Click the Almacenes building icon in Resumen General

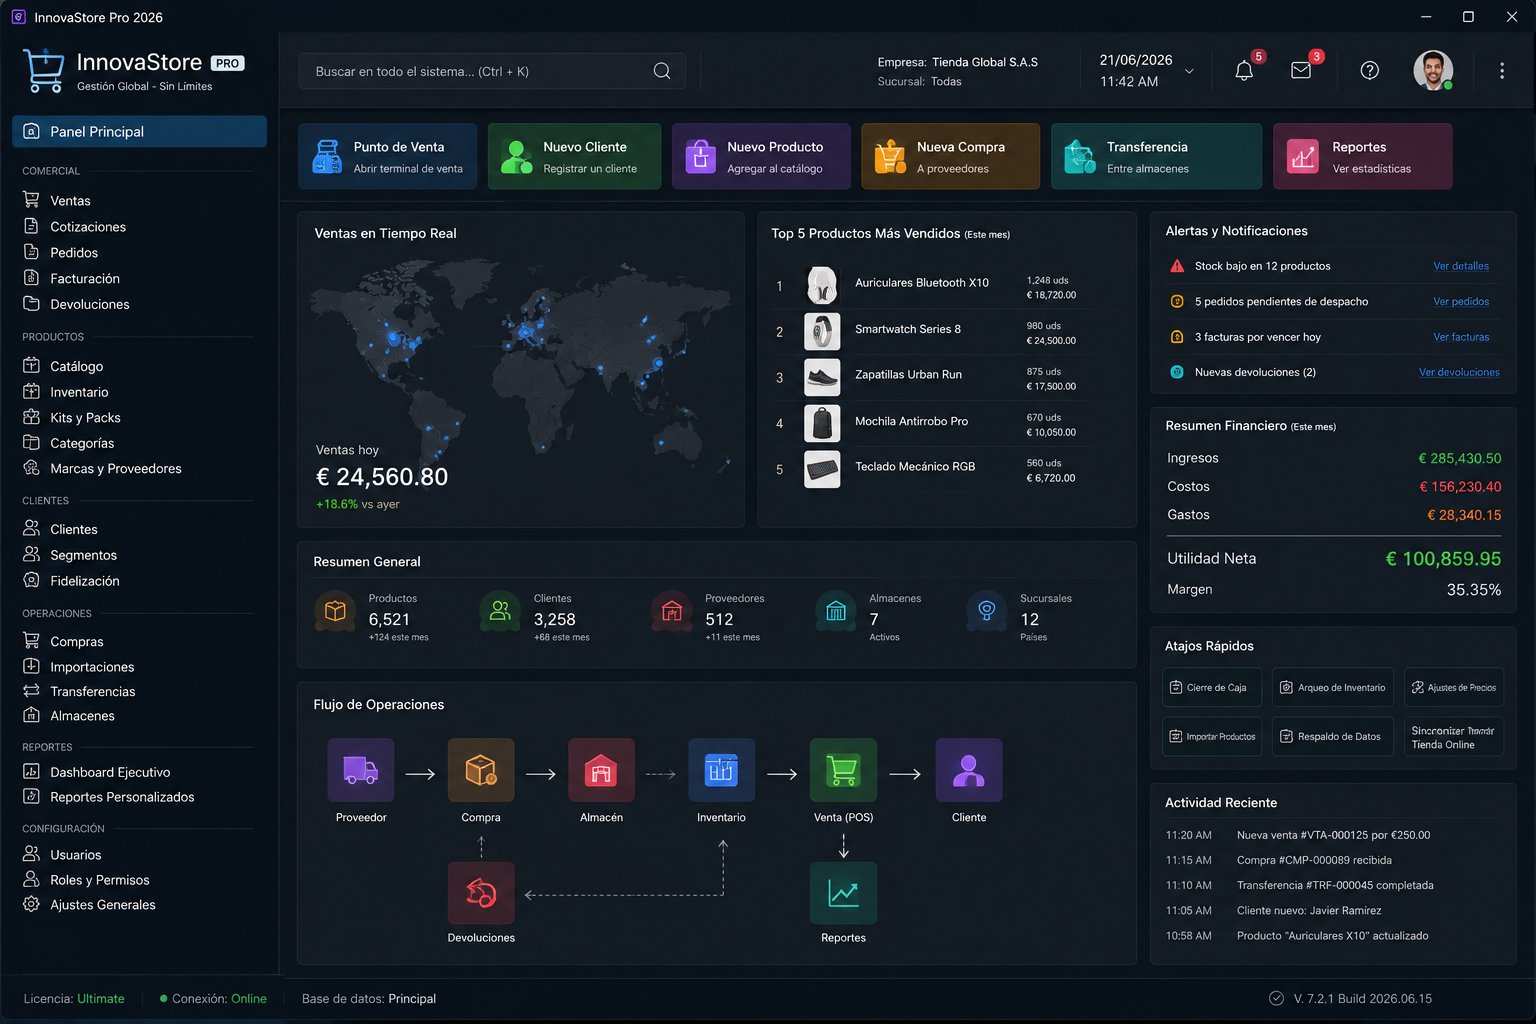(x=836, y=611)
